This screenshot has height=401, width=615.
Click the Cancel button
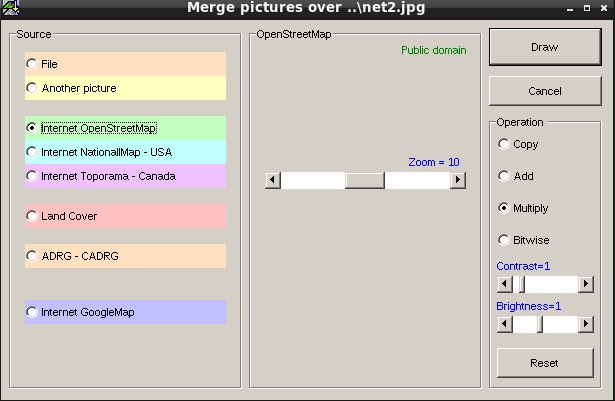(x=545, y=91)
